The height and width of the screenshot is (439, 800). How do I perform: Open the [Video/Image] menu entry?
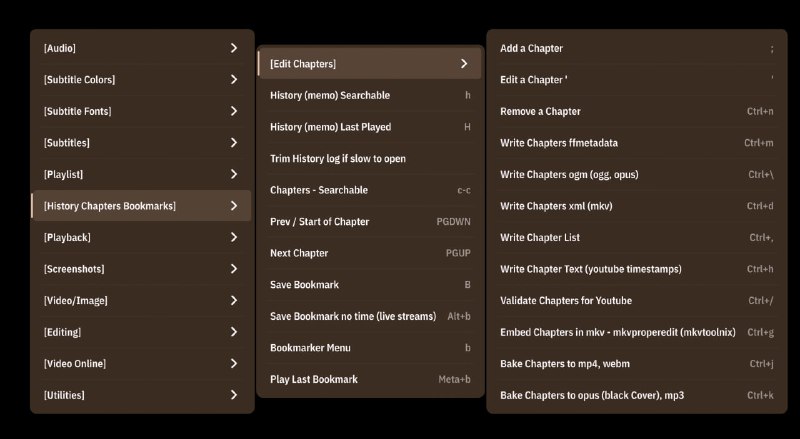pyautogui.click(x=141, y=301)
